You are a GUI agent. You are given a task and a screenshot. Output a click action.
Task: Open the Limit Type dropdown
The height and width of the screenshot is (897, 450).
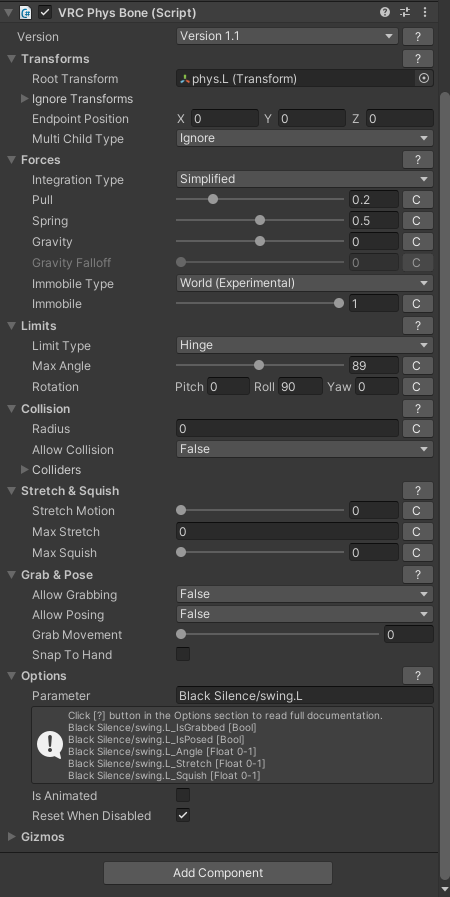tap(304, 345)
